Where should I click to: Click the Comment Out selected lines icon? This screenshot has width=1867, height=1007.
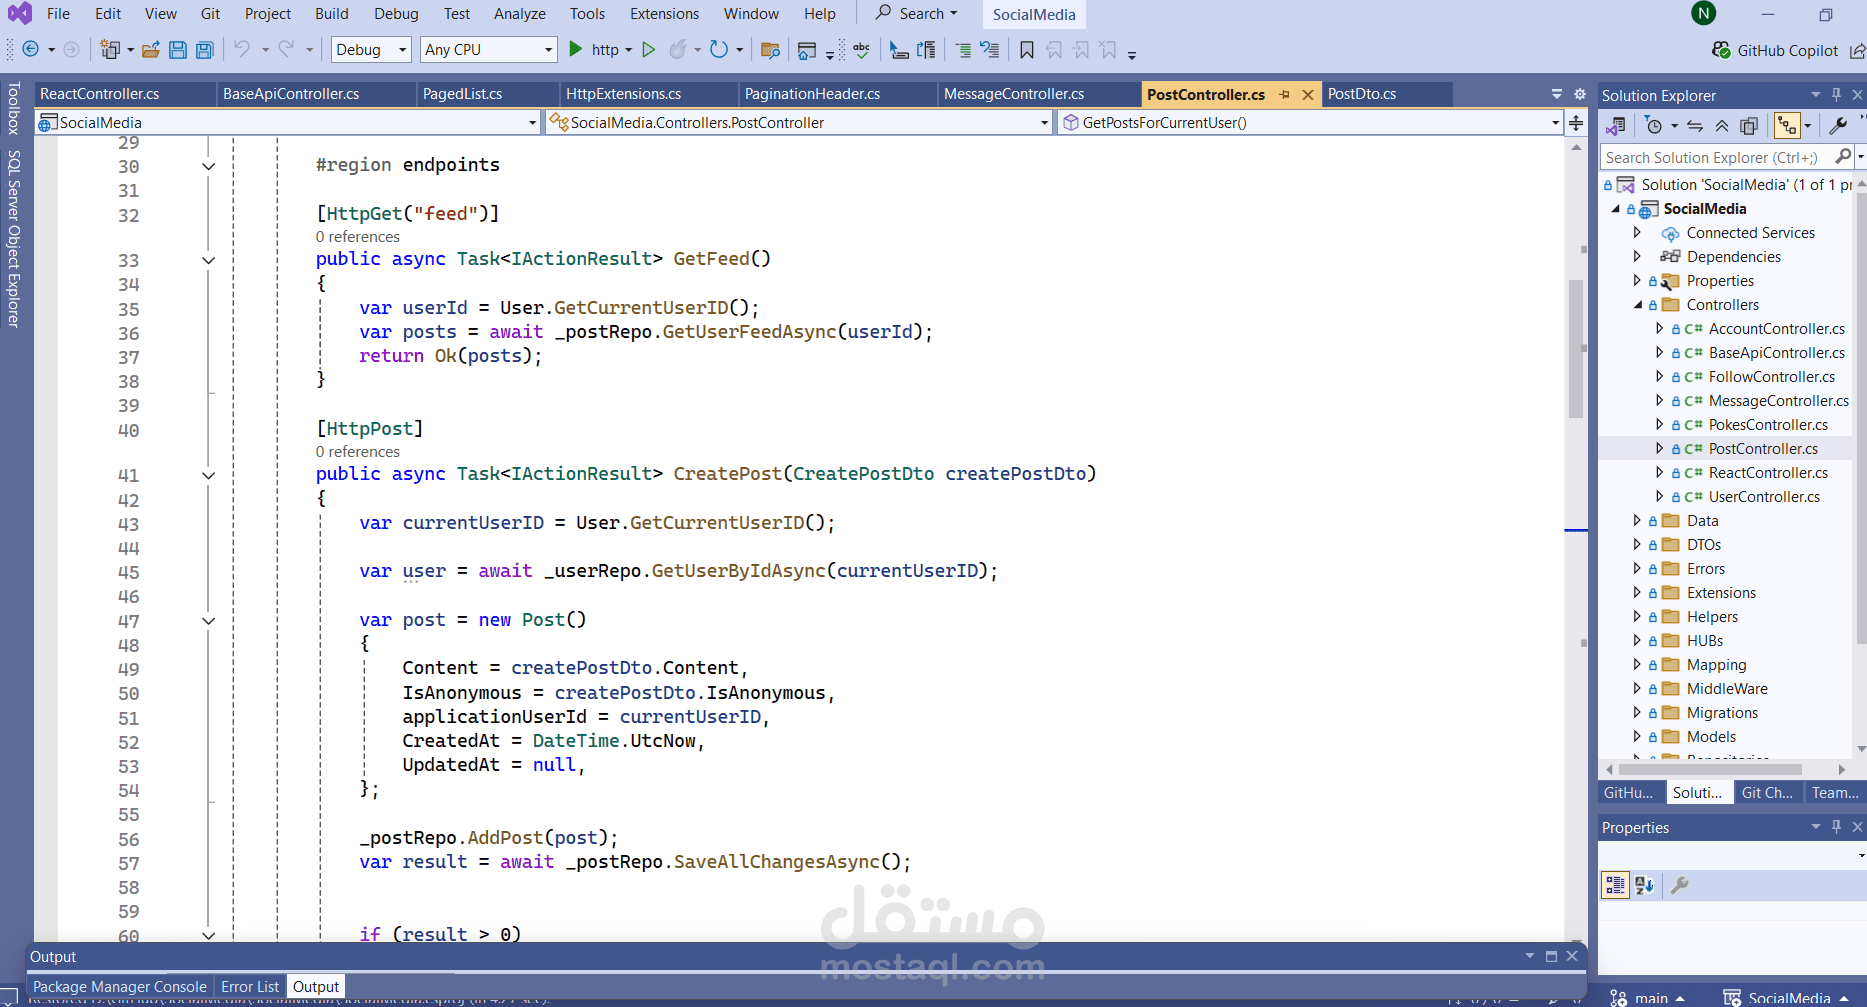[962, 50]
